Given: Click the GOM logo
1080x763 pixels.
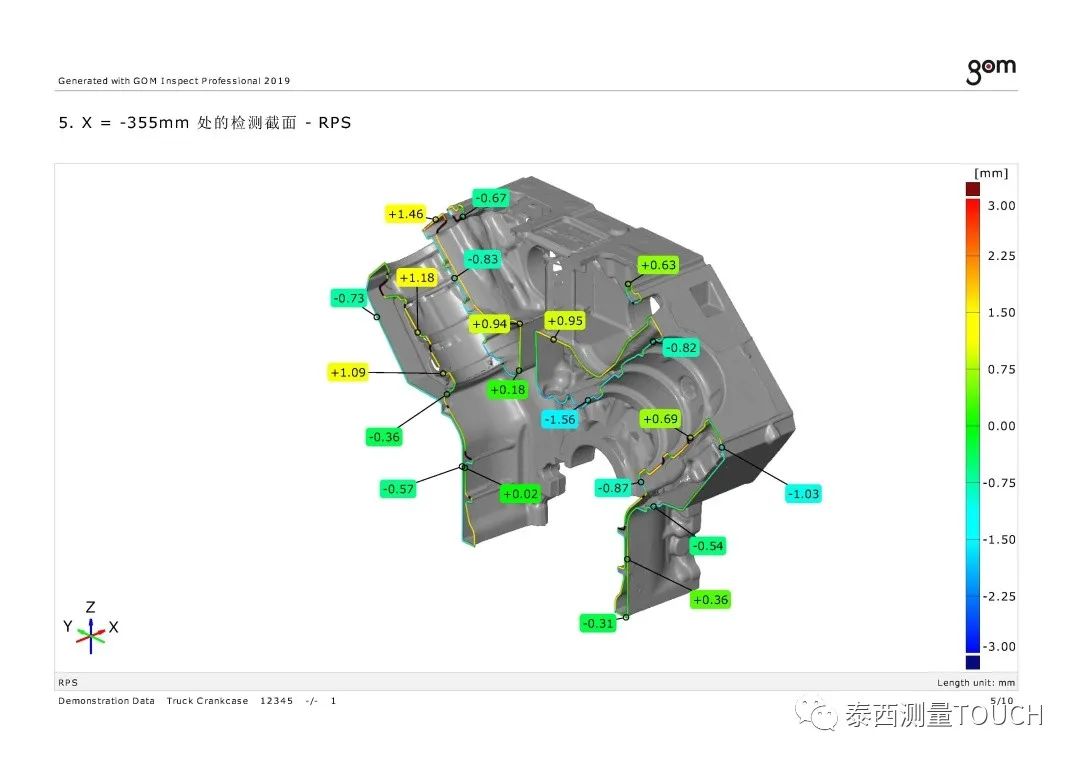Looking at the screenshot, I should pyautogui.click(x=991, y=70).
